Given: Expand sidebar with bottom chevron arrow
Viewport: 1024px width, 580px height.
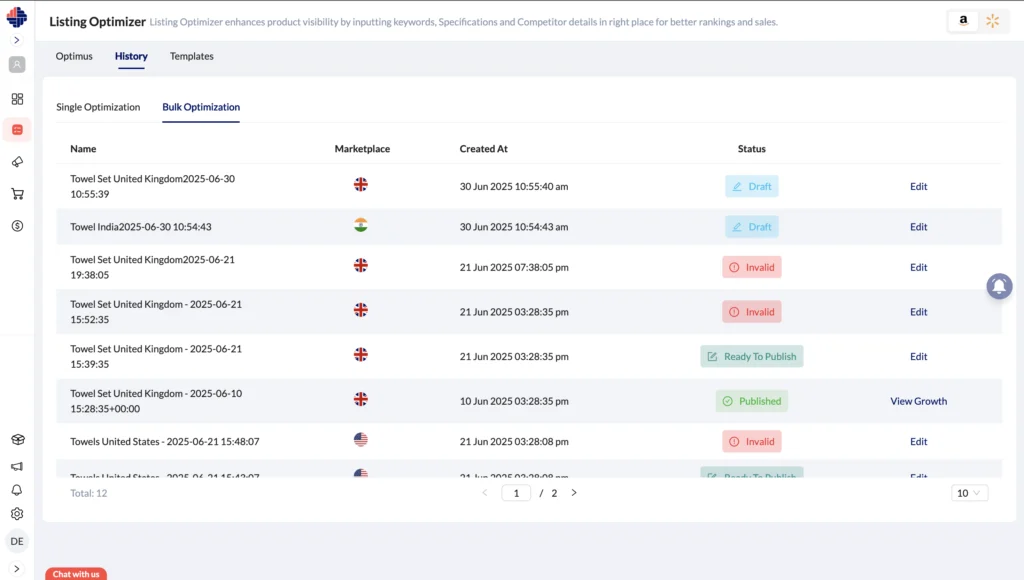Looking at the screenshot, I should pos(17,569).
